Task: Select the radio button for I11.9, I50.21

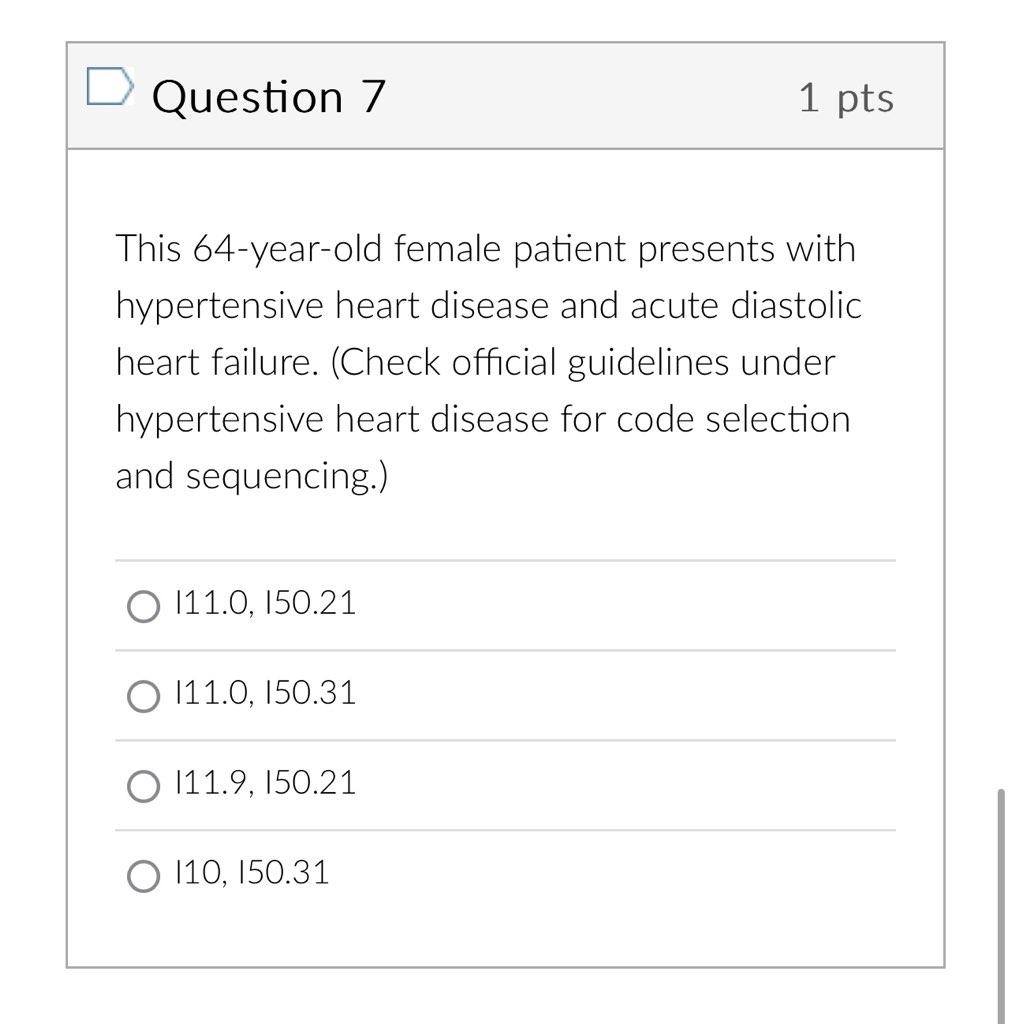Action: [x=144, y=786]
